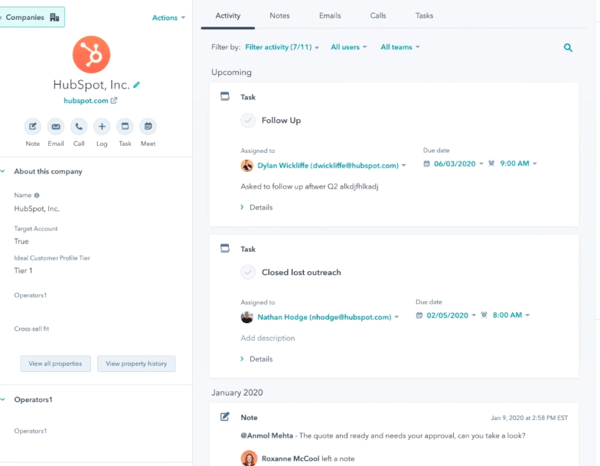The height and width of the screenshot is (466, 600).
Task: Click the Target Account True value
Action: (x=21, y=241)
